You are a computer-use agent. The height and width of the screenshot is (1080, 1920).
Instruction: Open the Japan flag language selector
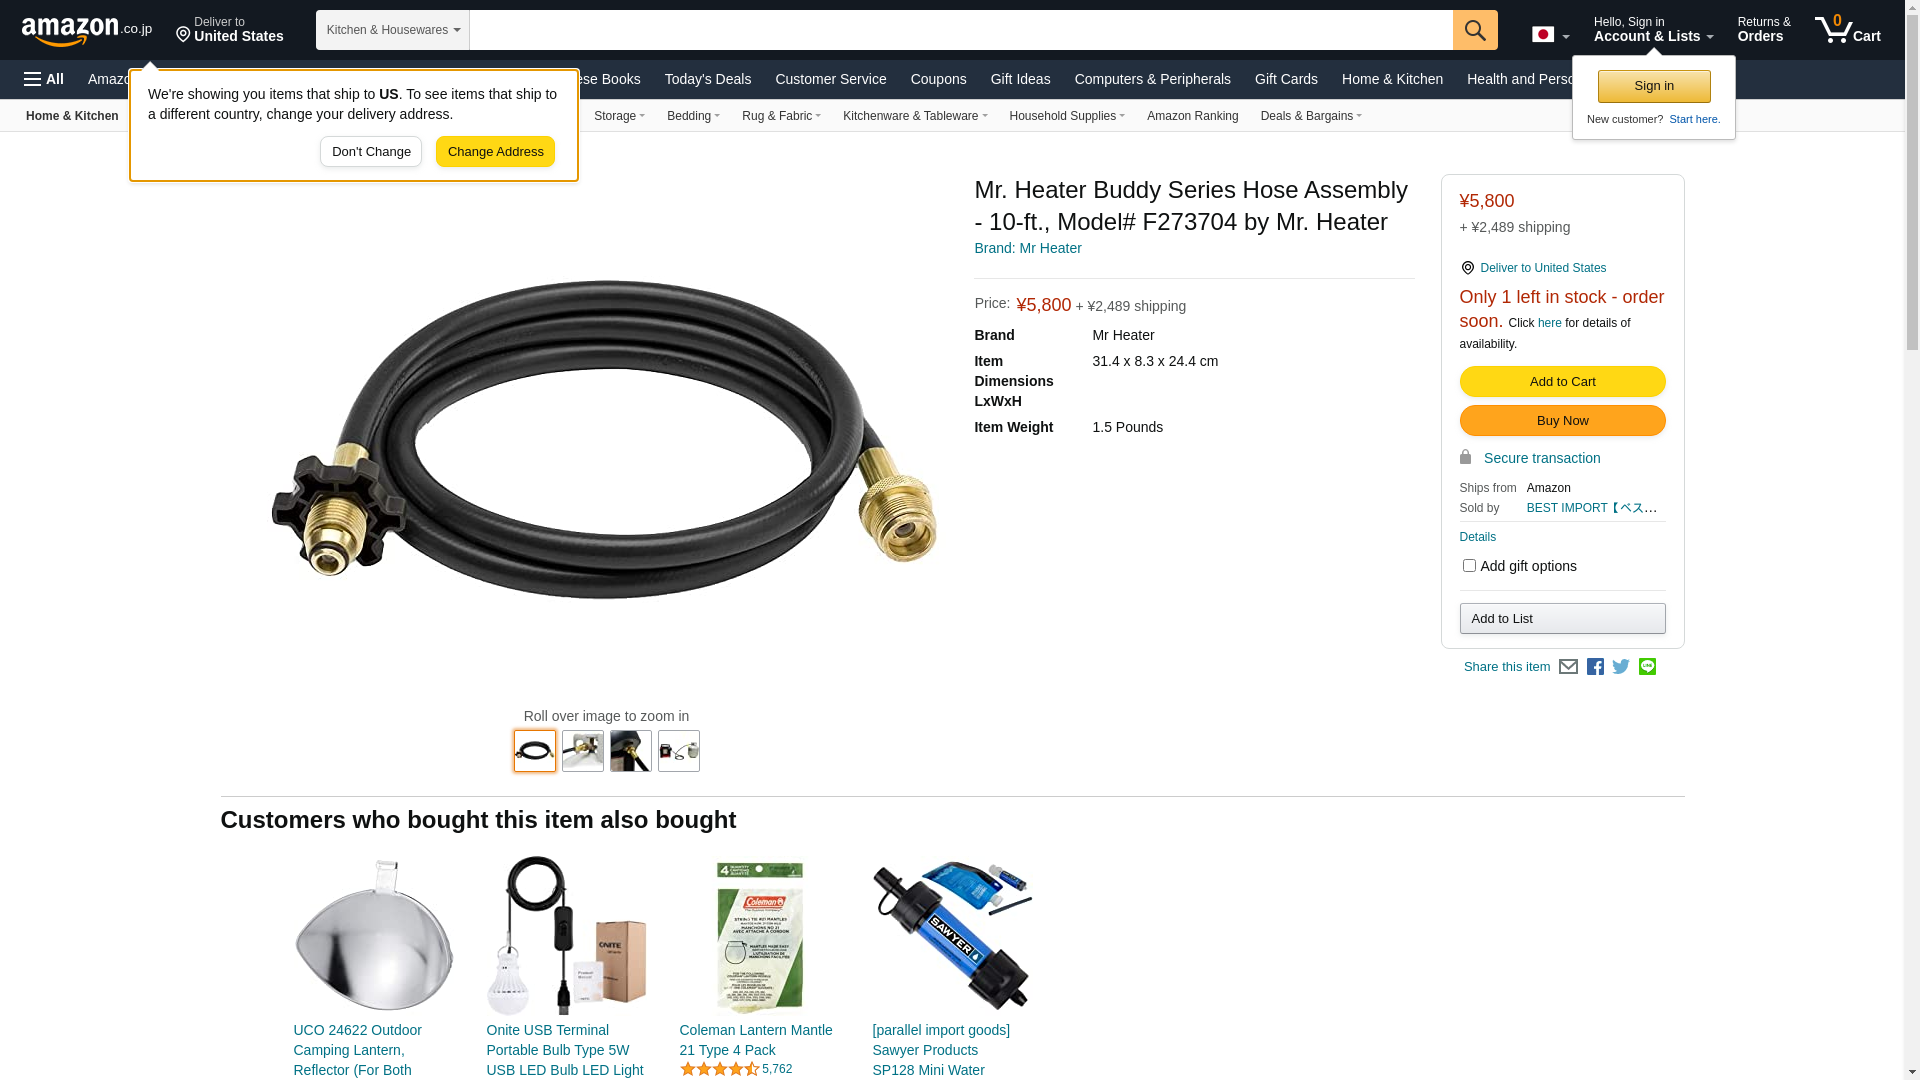click(x=1550, y=35)
